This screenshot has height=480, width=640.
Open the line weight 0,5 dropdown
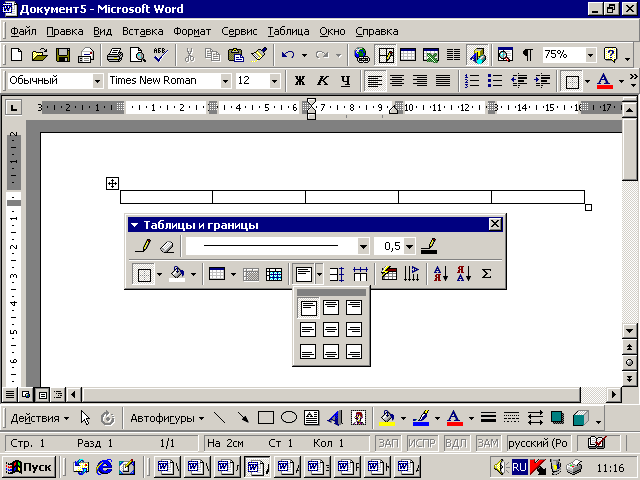(409, 247)
